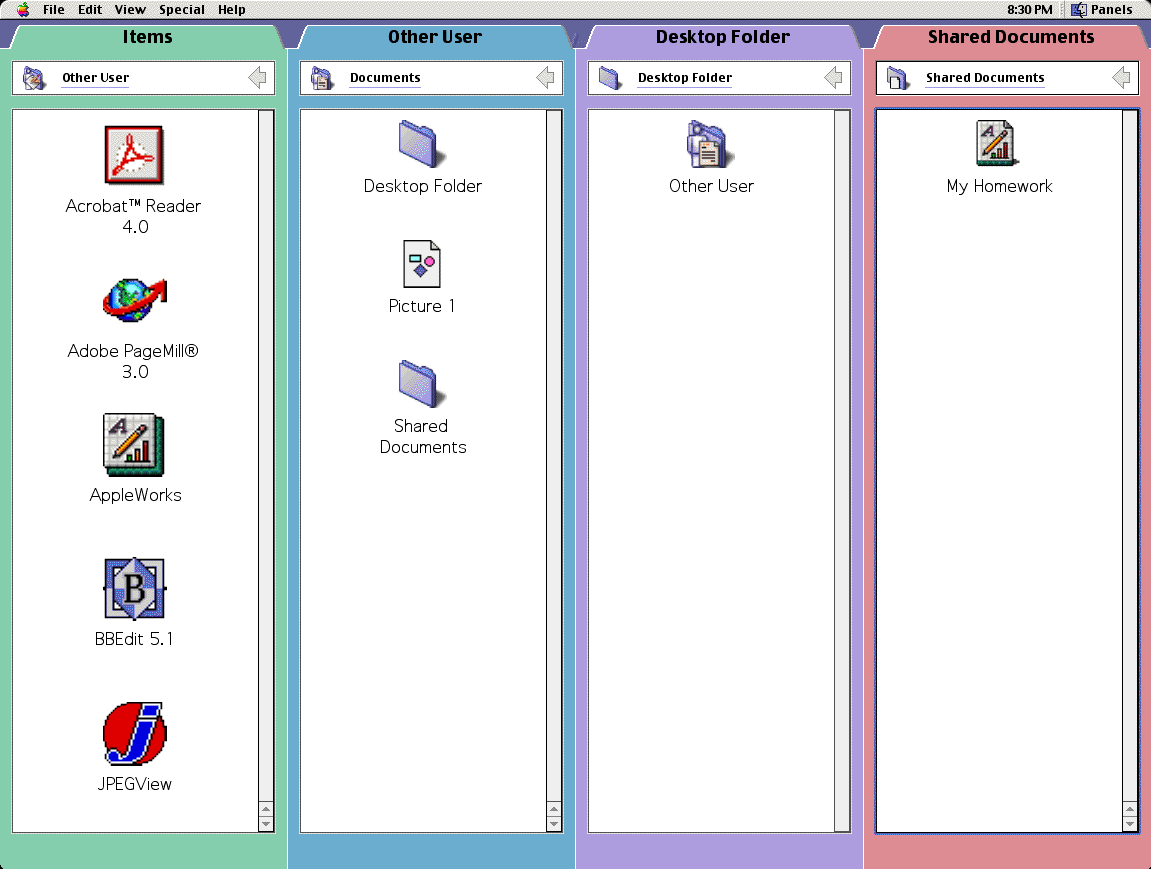
Task: Open the AppleWorks application icon
Action: pos(134,445)
